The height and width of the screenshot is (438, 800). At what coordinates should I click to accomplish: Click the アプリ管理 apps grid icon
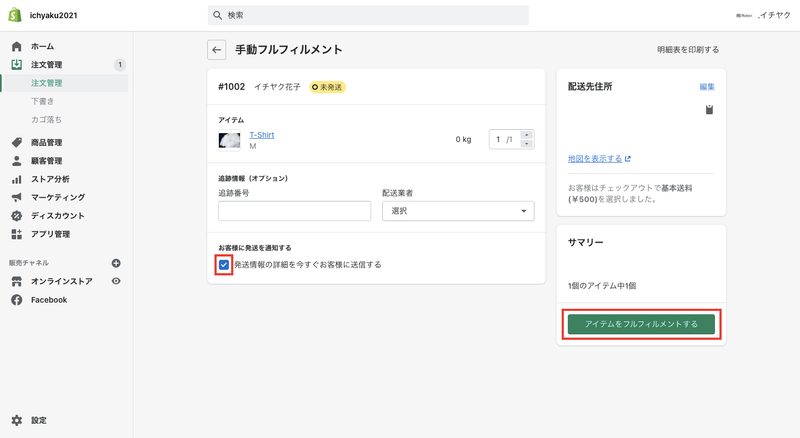17,234
